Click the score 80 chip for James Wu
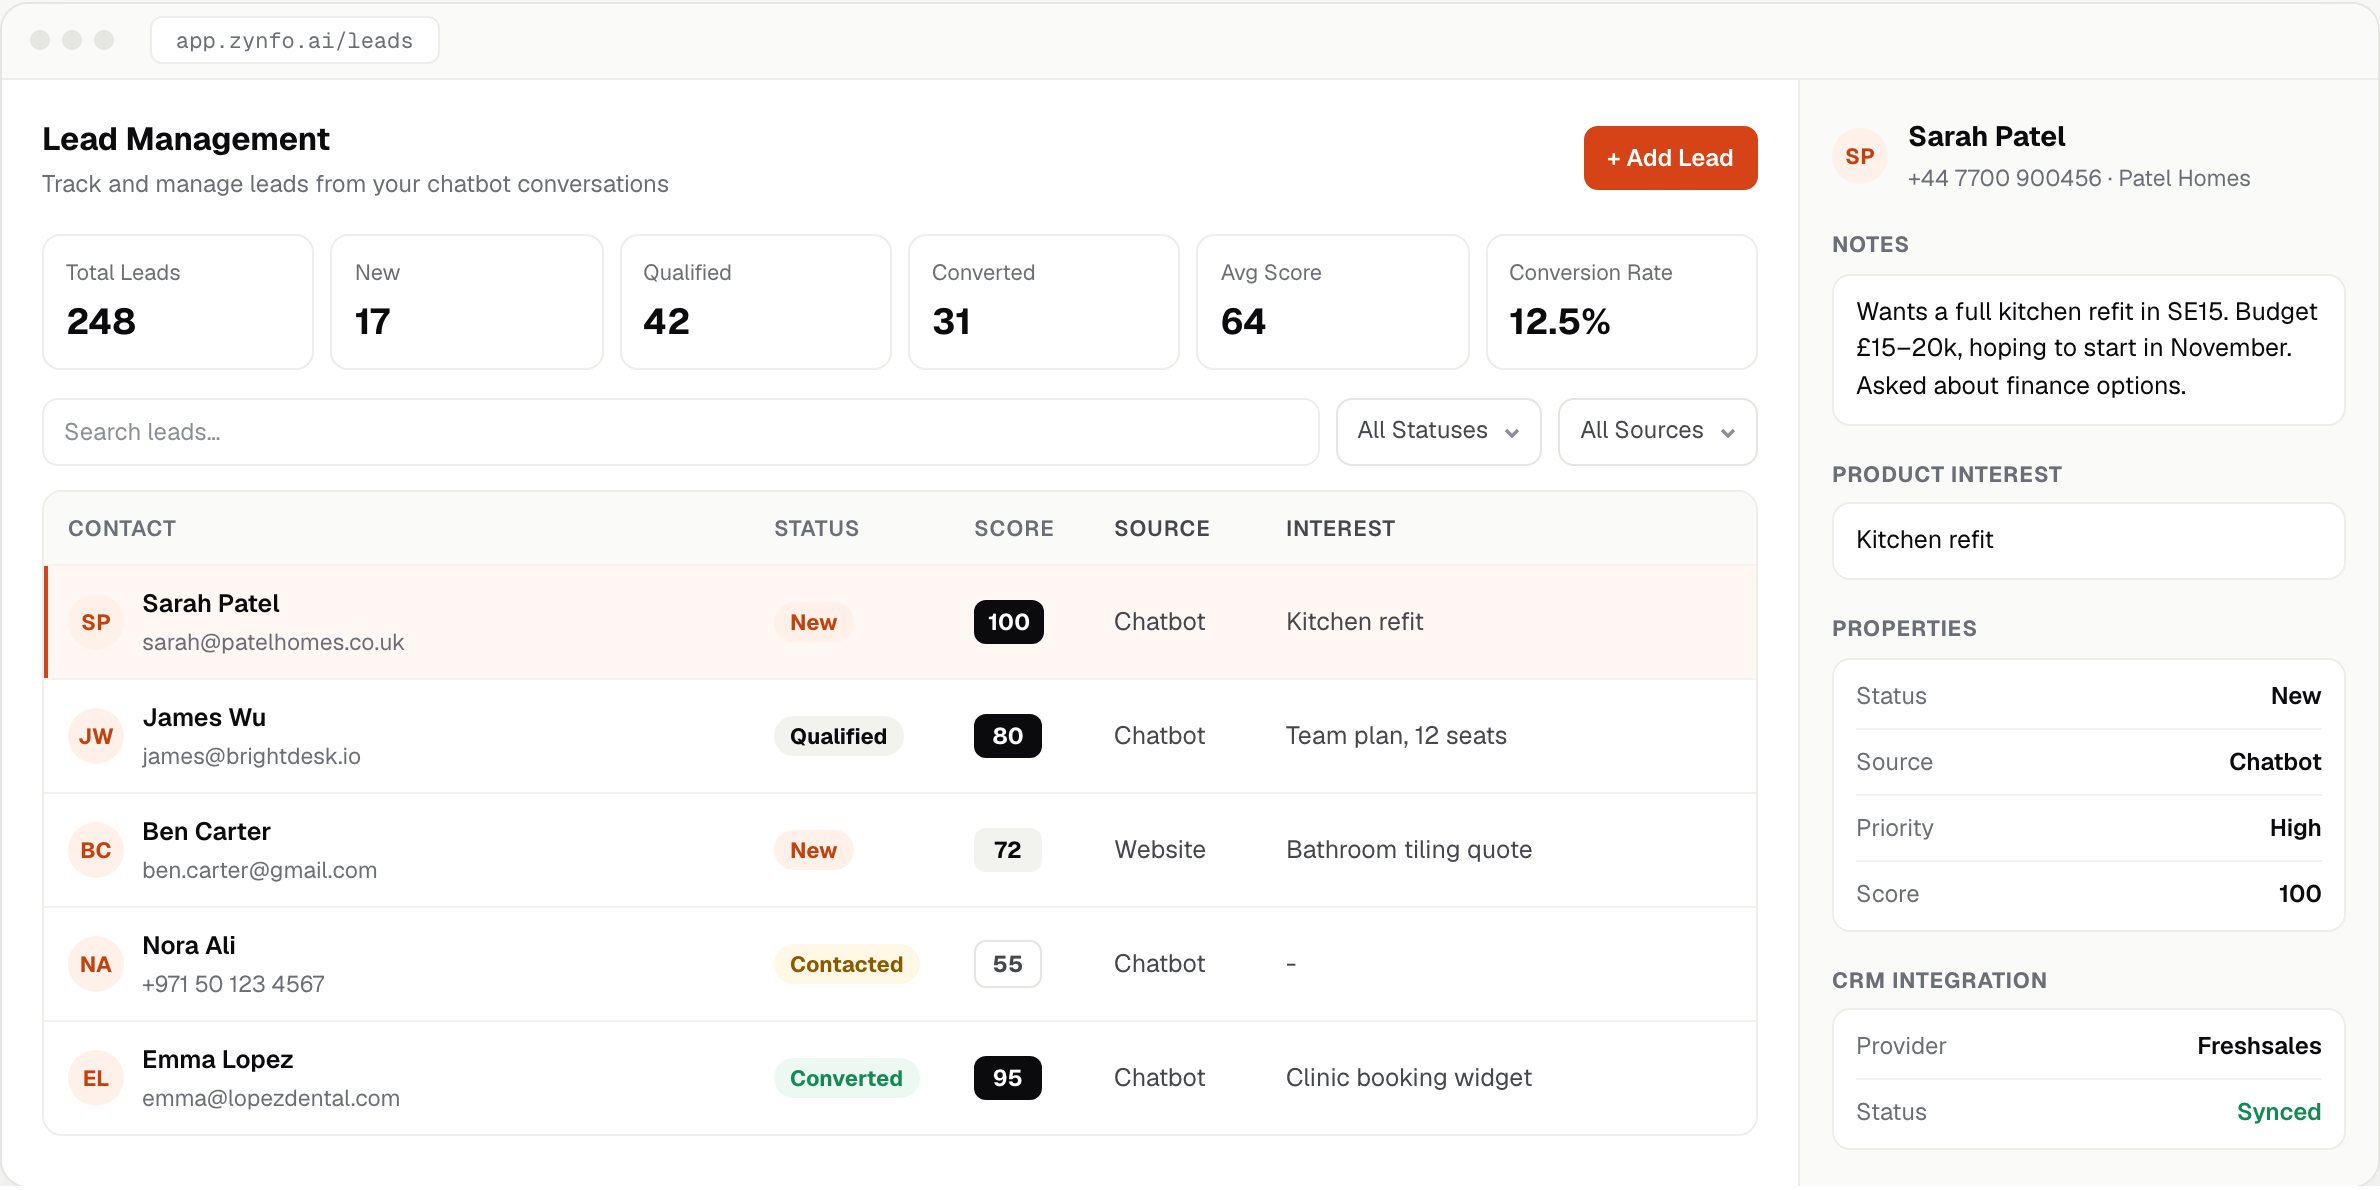 click(x=1008, y=736)
